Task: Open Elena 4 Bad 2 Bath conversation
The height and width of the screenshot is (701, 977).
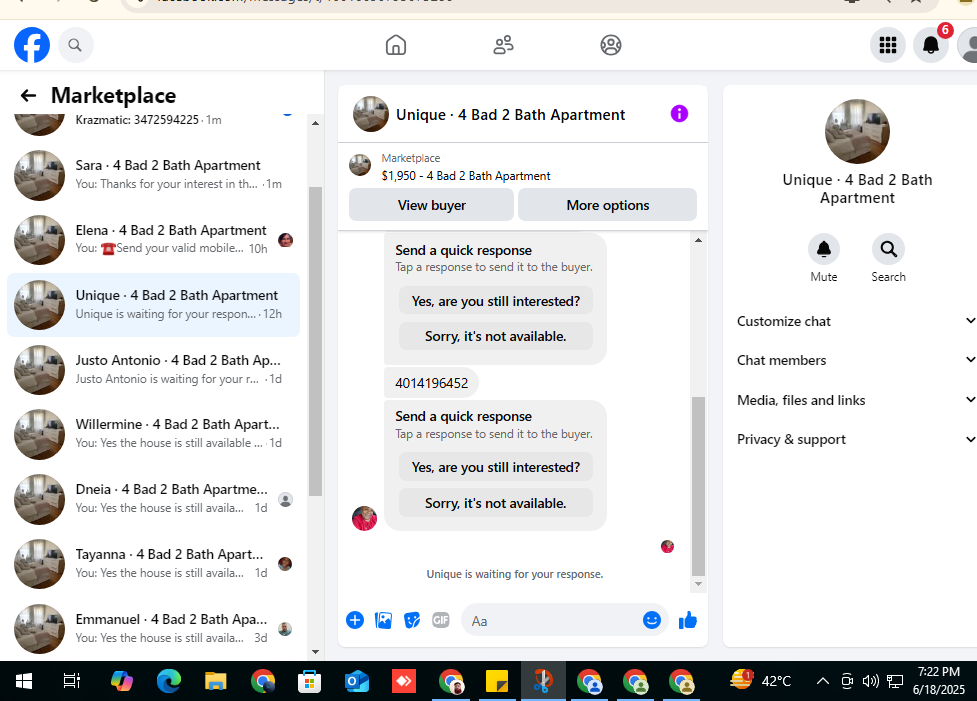Action: 153,239
